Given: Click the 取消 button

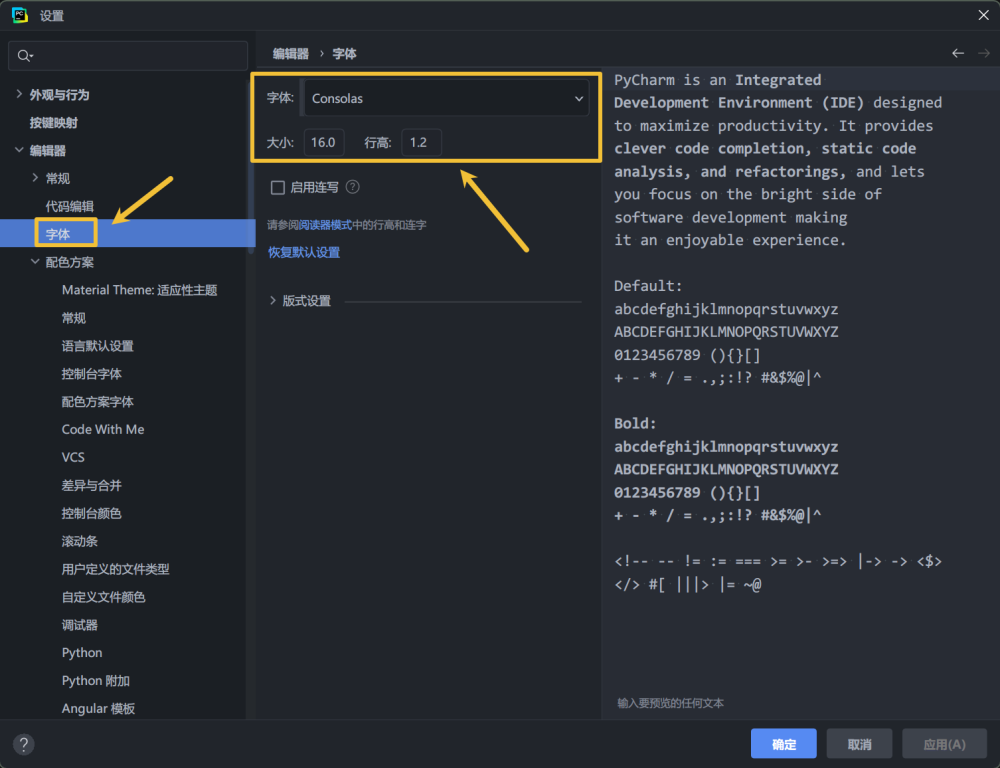Looking at the screenshot, I should point(859,744).
